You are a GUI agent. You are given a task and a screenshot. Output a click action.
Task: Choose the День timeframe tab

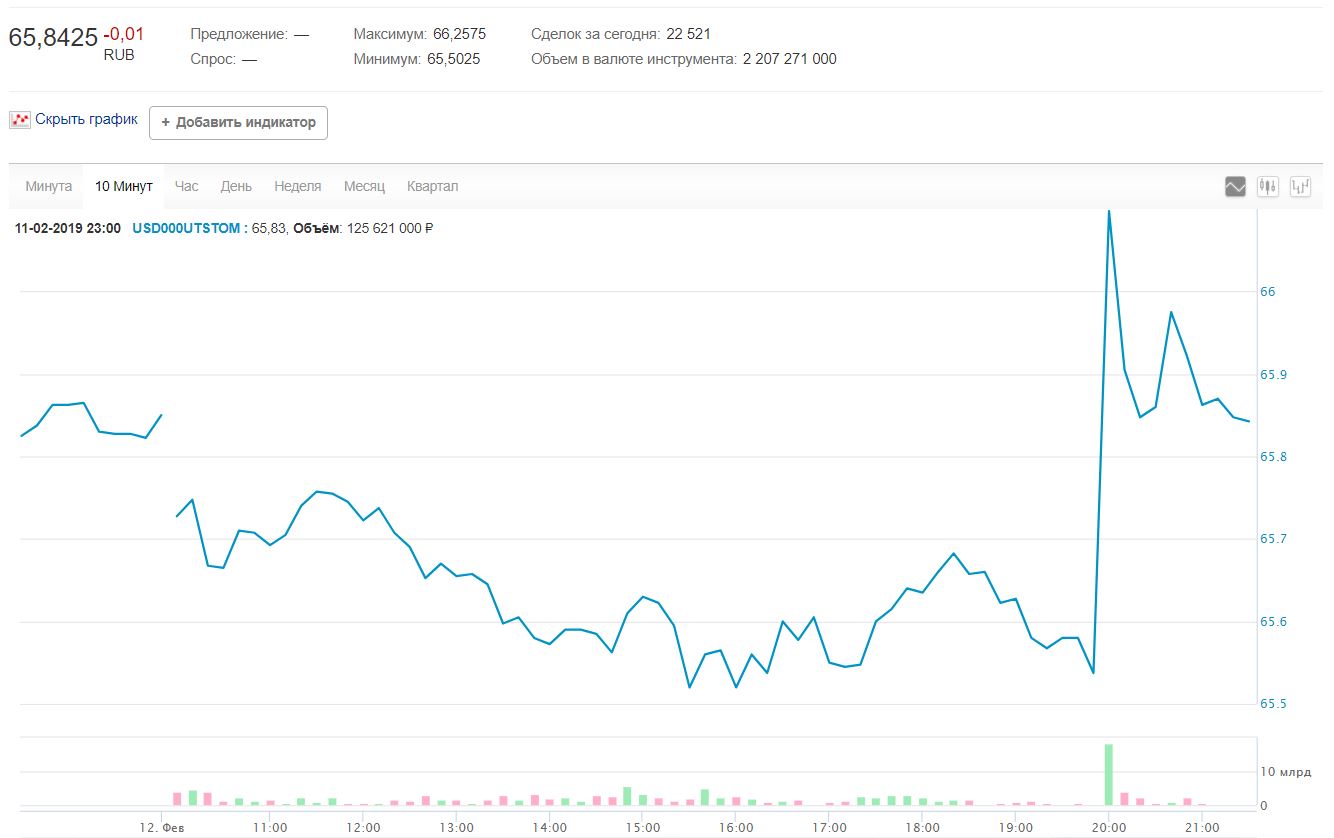pos(236,187)
